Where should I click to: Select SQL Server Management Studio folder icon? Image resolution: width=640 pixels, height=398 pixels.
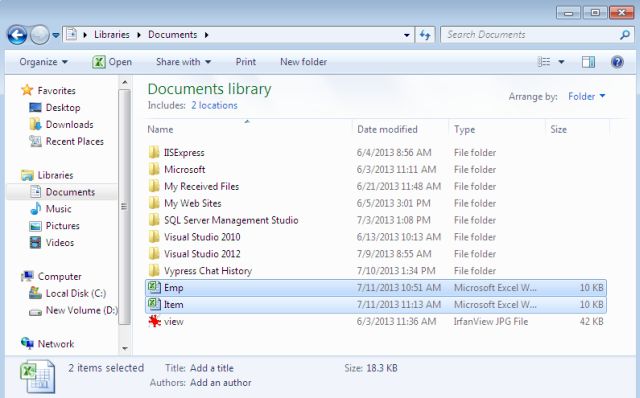pos(154,220)
